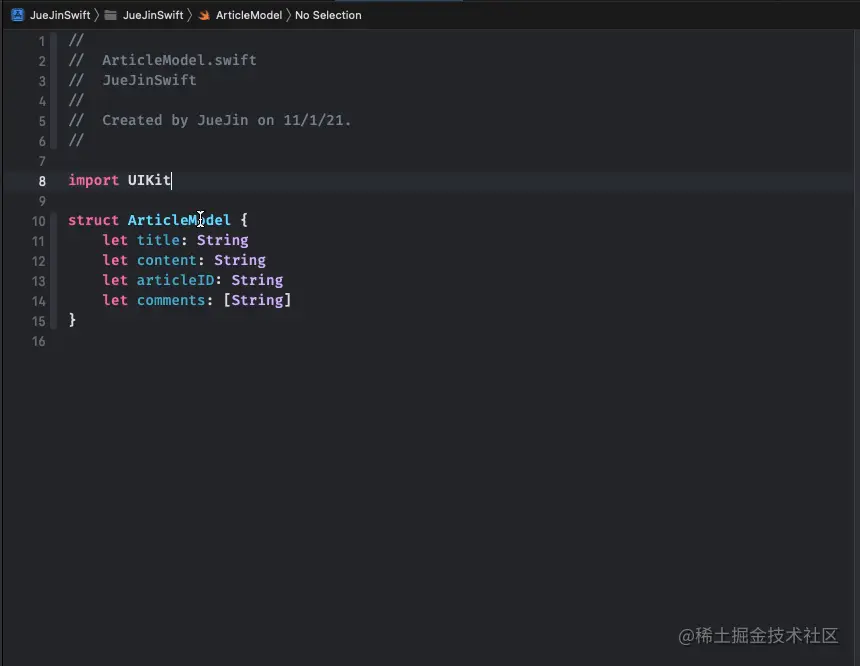Screen dimensions: 860x666
Task: Click the let keyword before comments
Action: [x=115, y=300]
